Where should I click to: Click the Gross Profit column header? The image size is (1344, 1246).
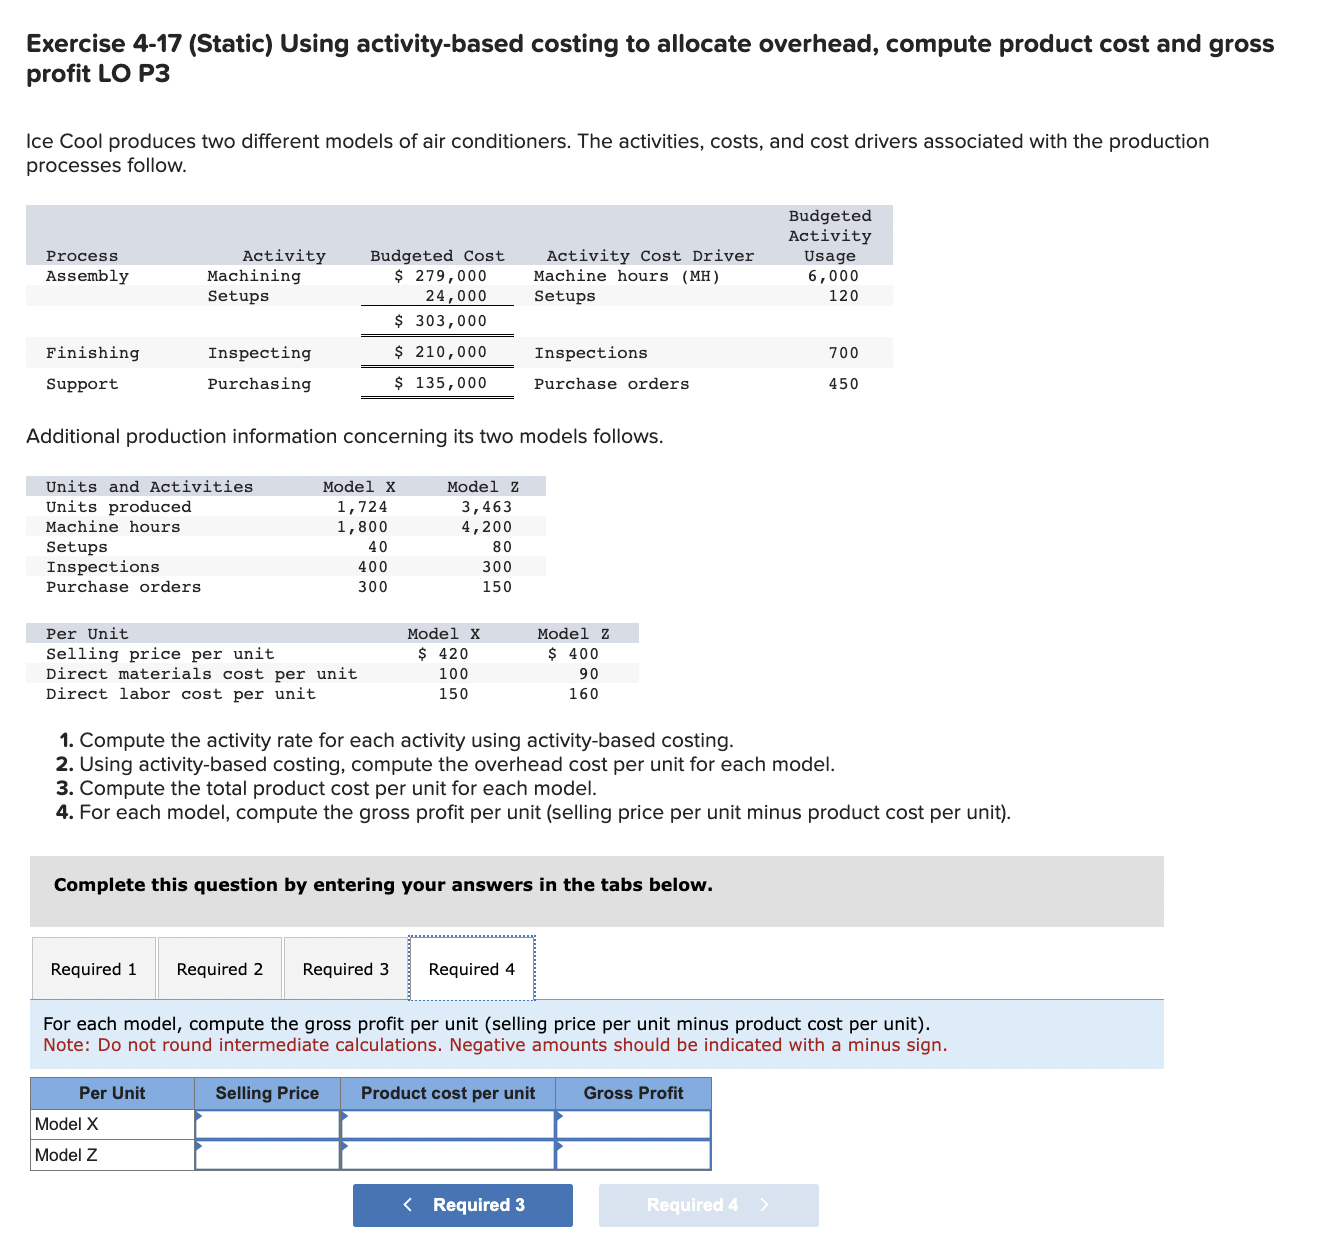coord(633,1092)
